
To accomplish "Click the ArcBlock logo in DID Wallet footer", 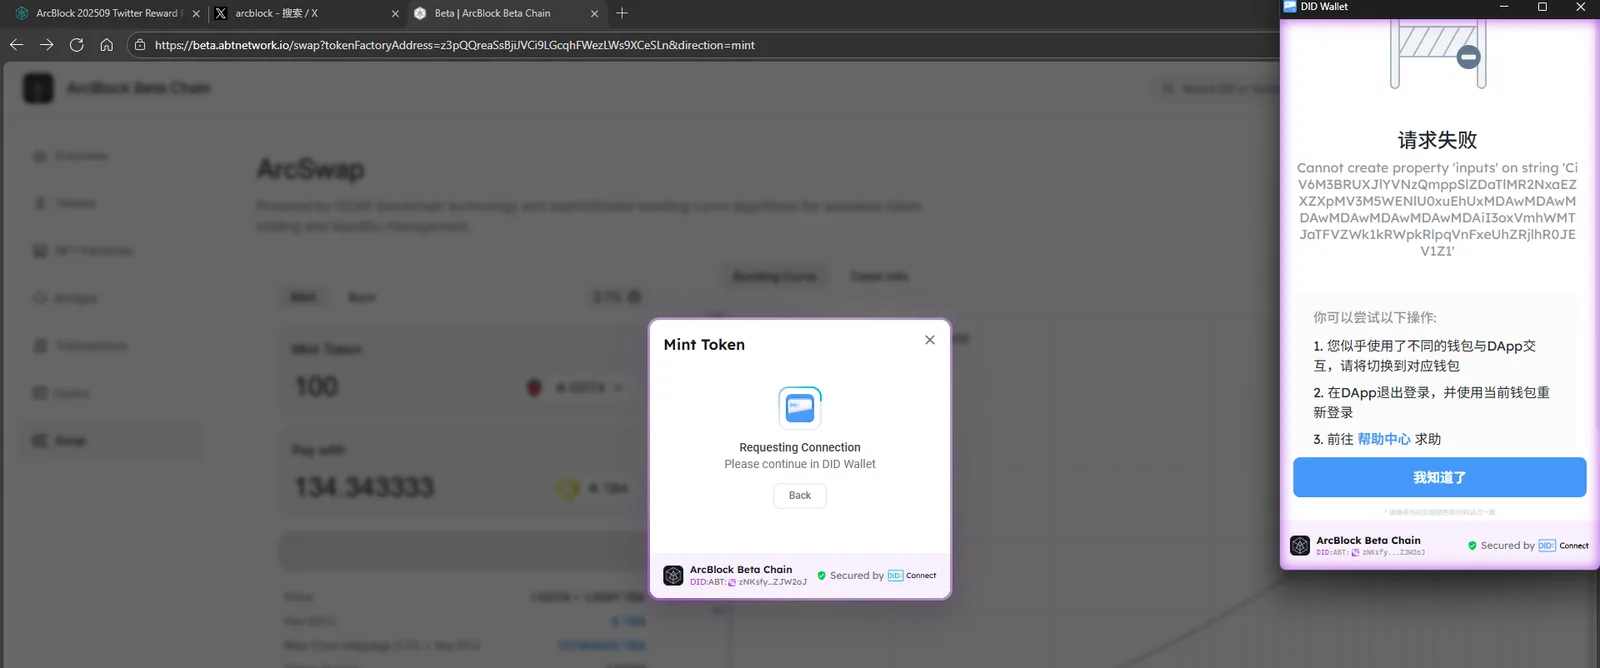I will pyautogui.click(x=1300, y=545).
